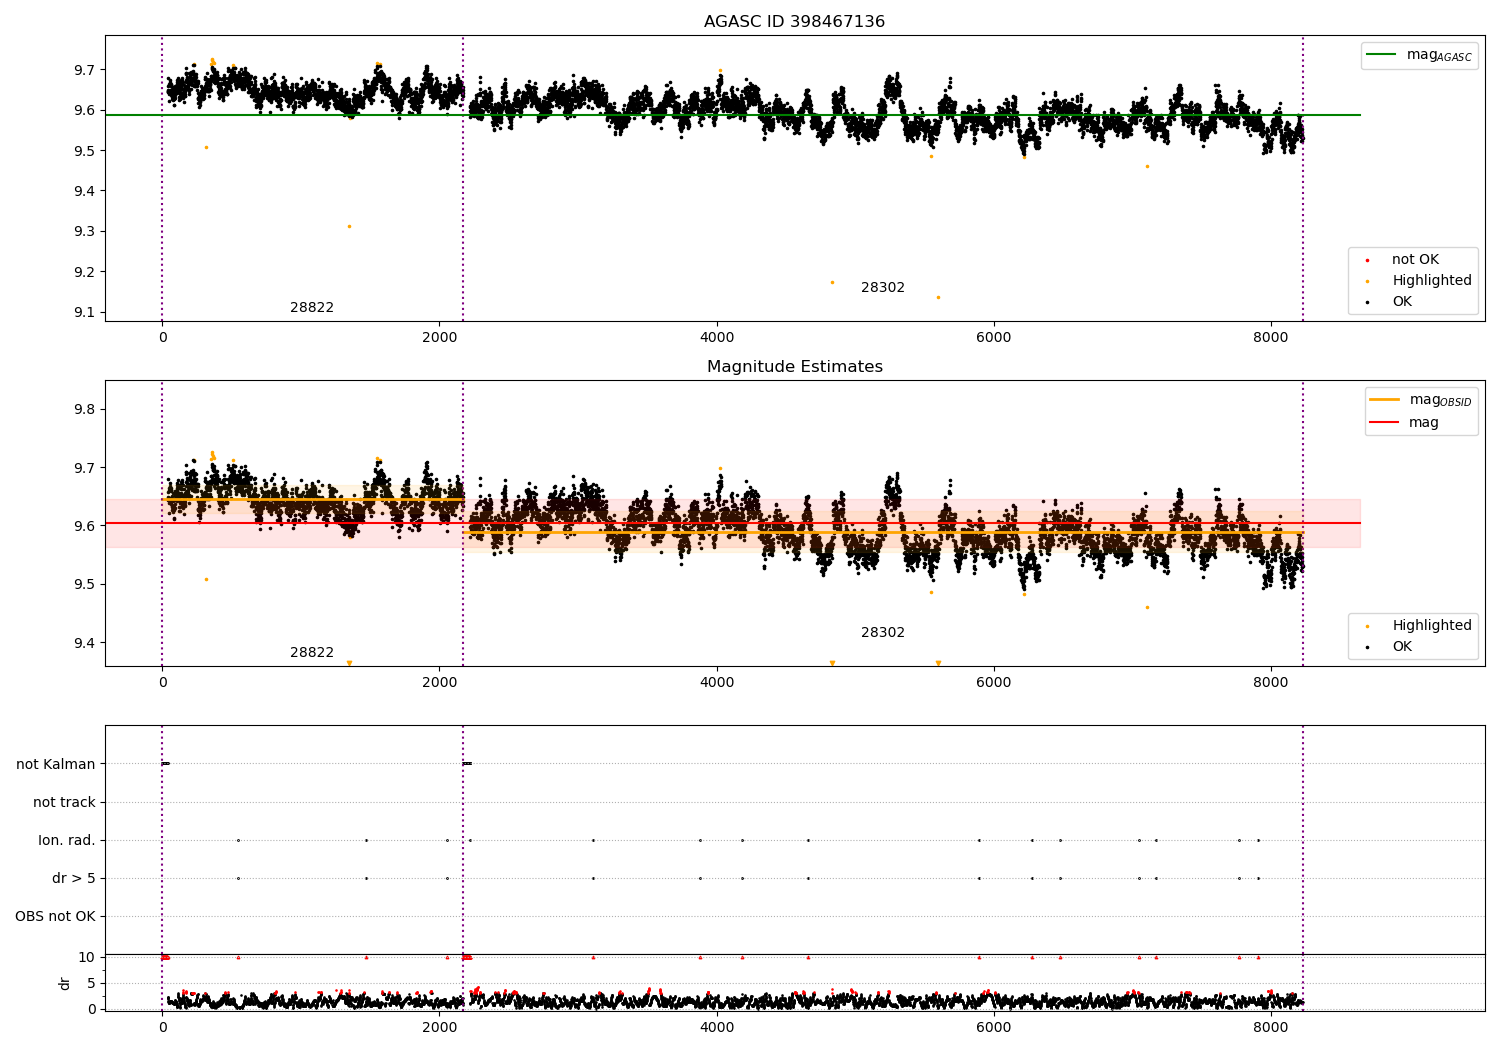Screen dimensions: 1500x1050
Task: Click orange mag OBSID line sample in legend
Action: tap(1384, 400)
